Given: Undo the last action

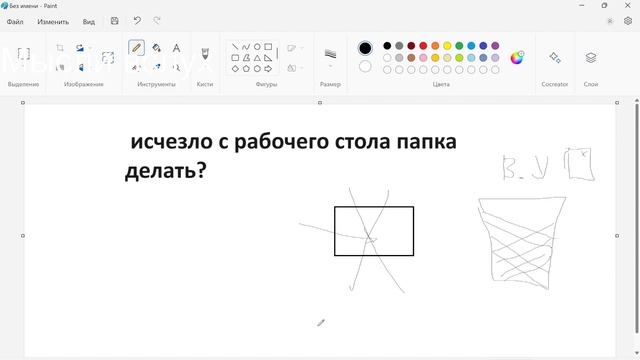Looking at the screenshot, I should tap(137, 21).
